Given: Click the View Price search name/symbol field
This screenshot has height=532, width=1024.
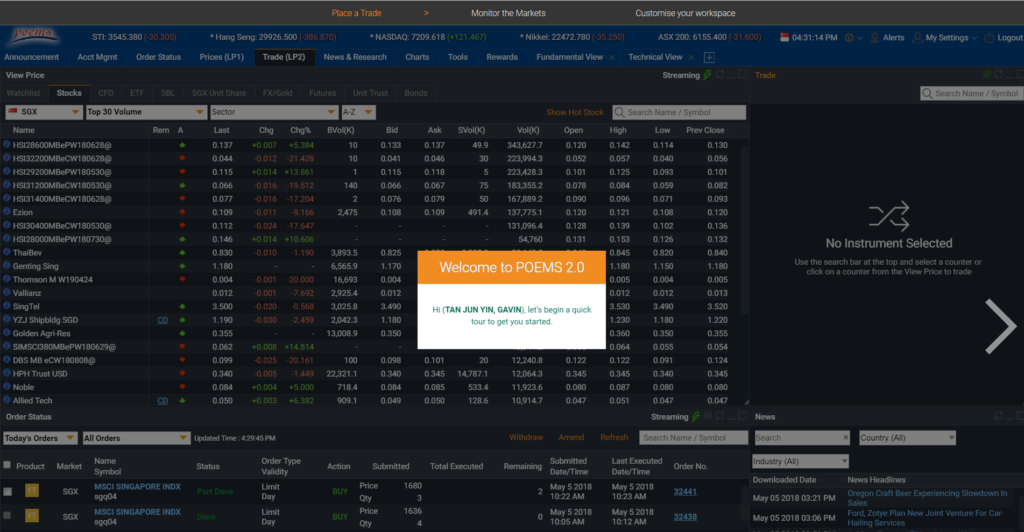Looking at the screenshot, I should click(679, 112).
